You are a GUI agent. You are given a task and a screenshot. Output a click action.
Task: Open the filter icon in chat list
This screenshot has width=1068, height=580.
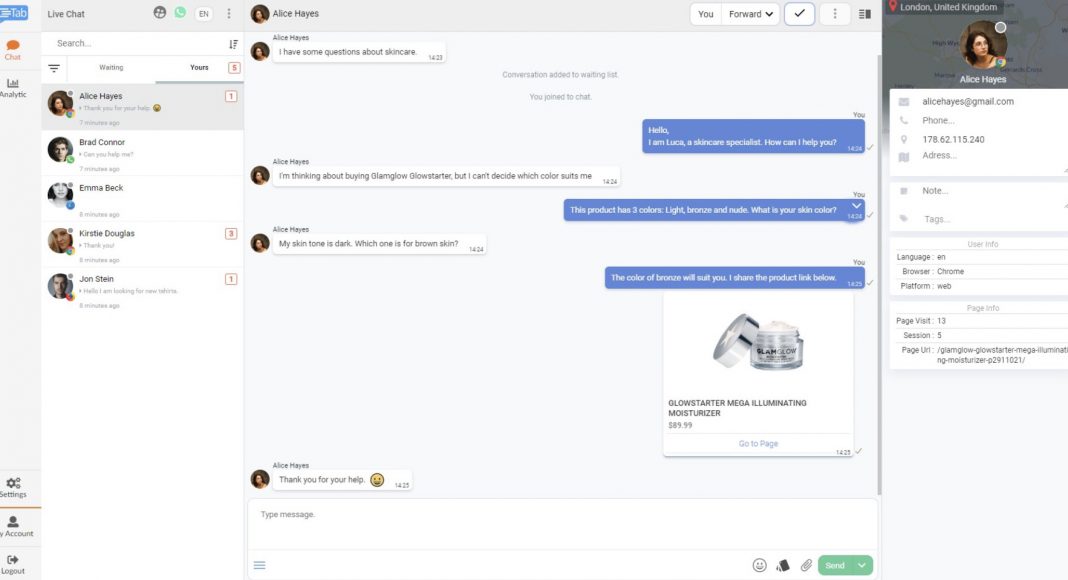click(54, 68)
